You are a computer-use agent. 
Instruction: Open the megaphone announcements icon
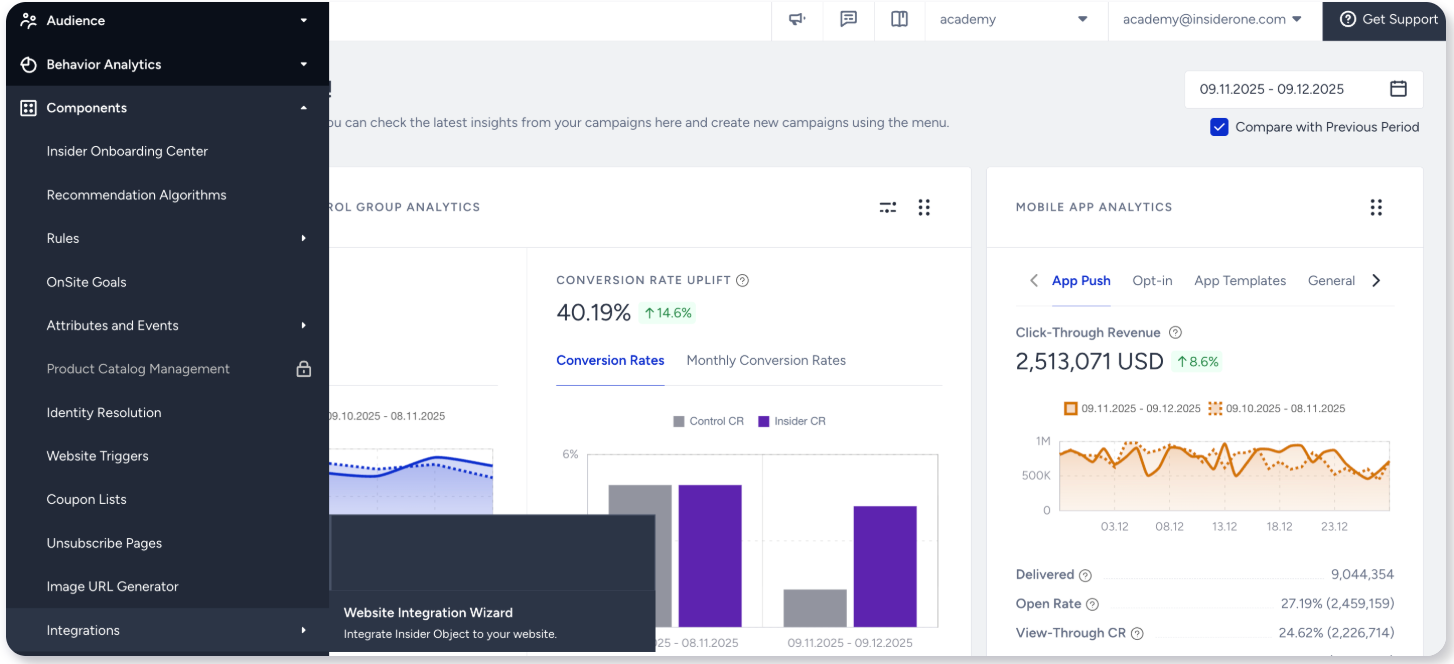click(797, 19)
